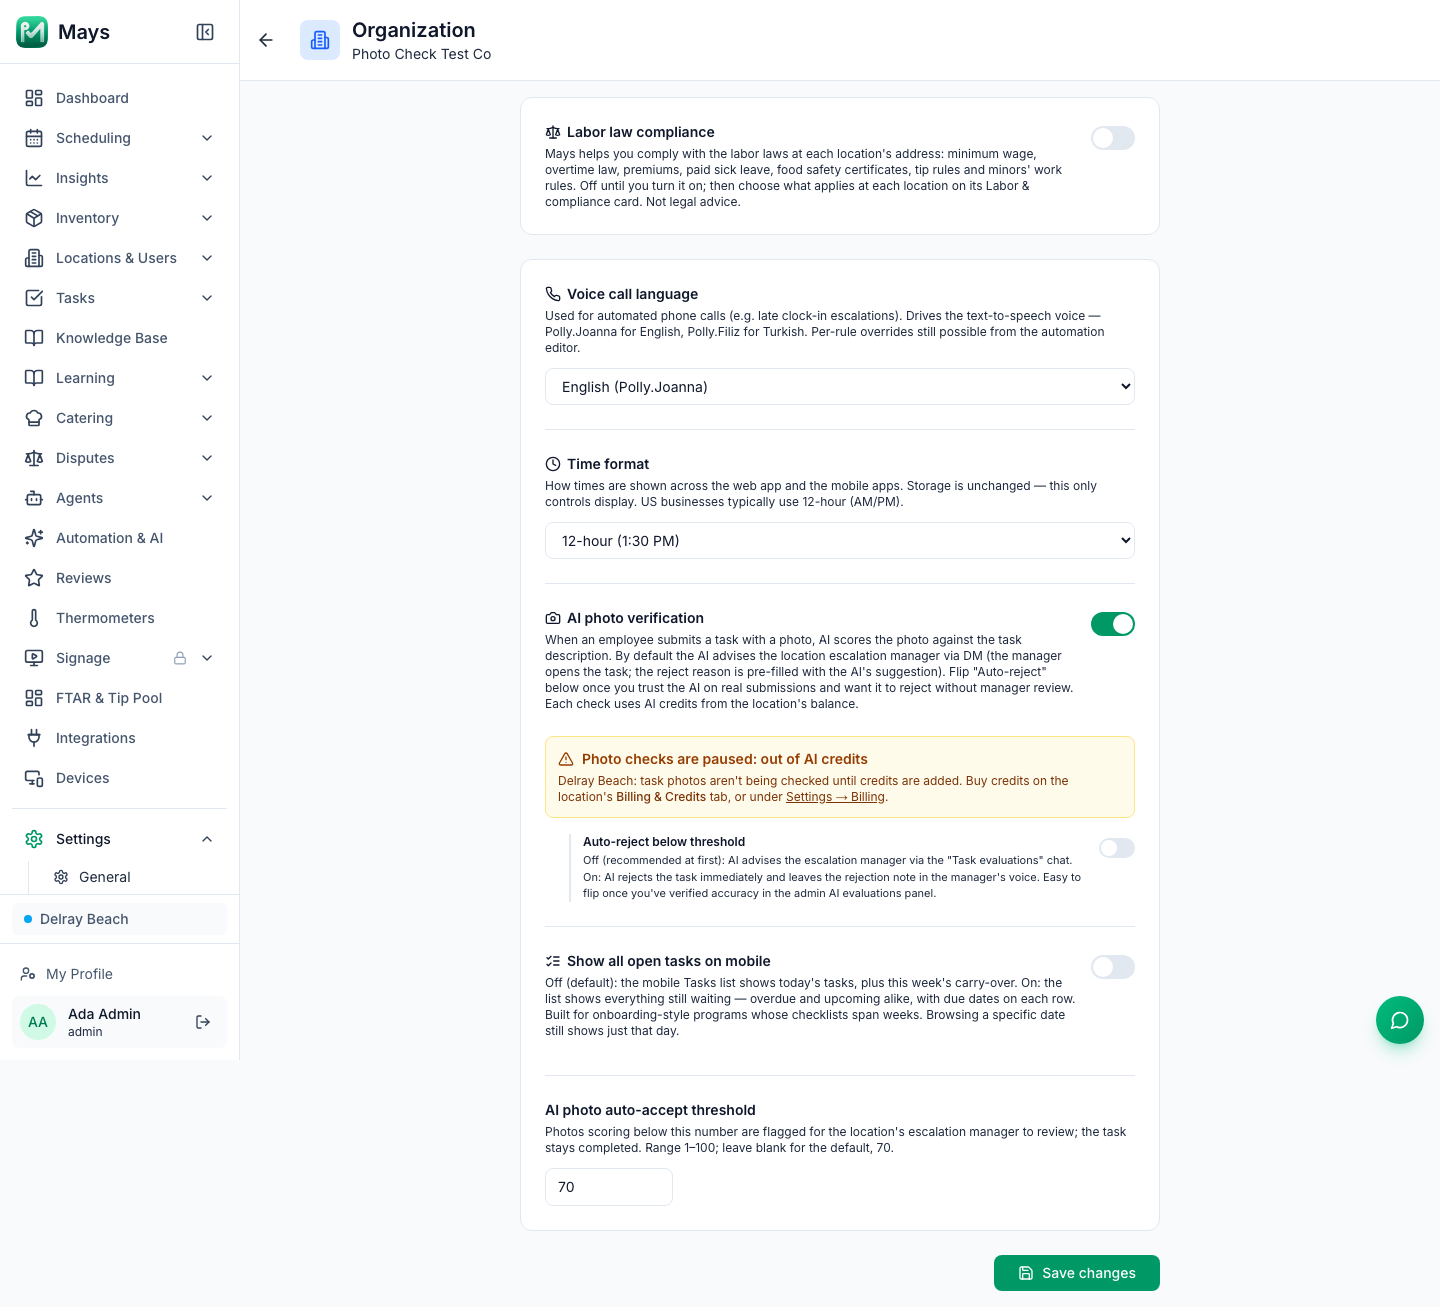The image size is (1440, 1307).
Task: Click the Inventory box icon
Action: [34, 218]
